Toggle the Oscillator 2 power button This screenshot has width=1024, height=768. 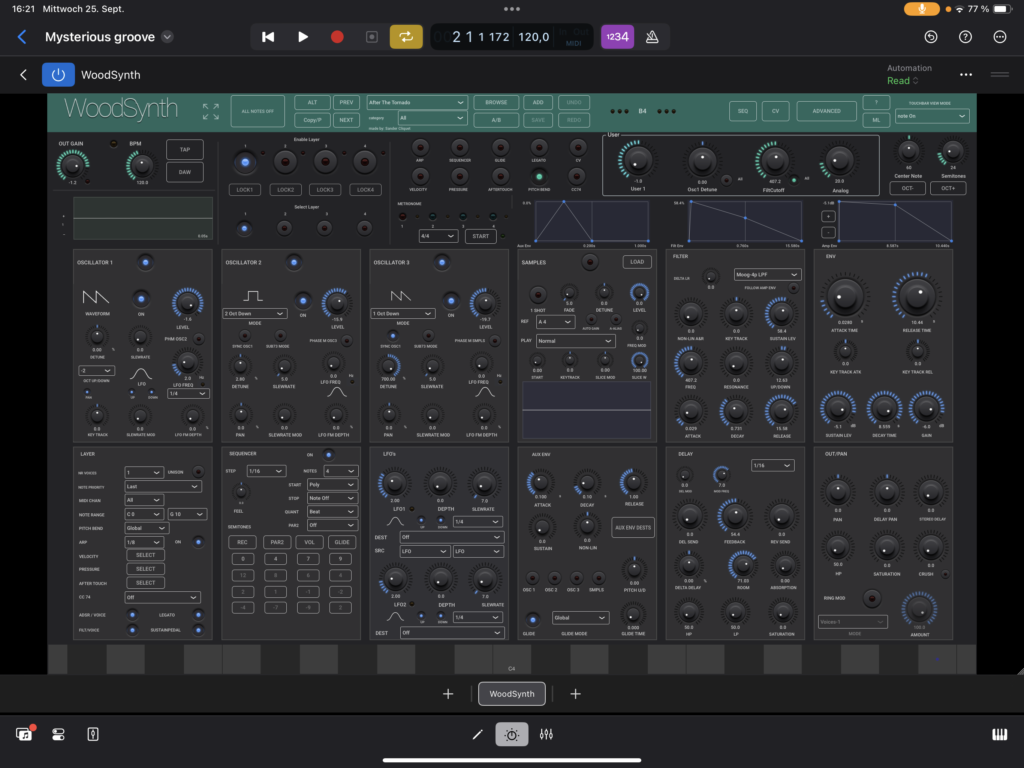coord(294,262)
